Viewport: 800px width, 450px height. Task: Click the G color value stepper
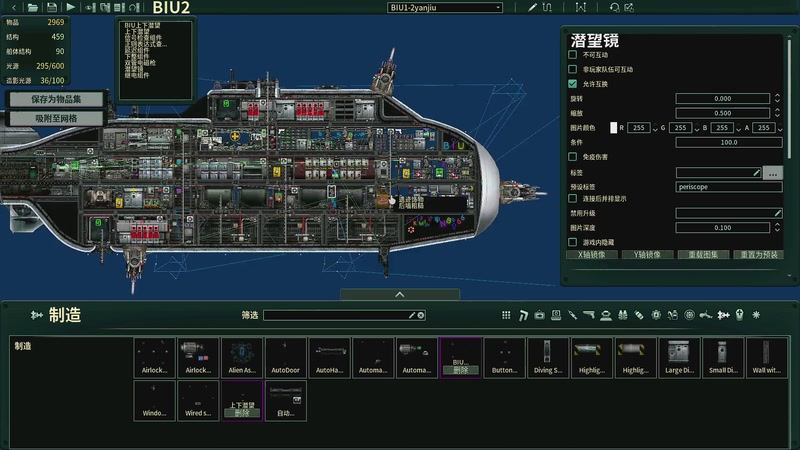point(697,128)
